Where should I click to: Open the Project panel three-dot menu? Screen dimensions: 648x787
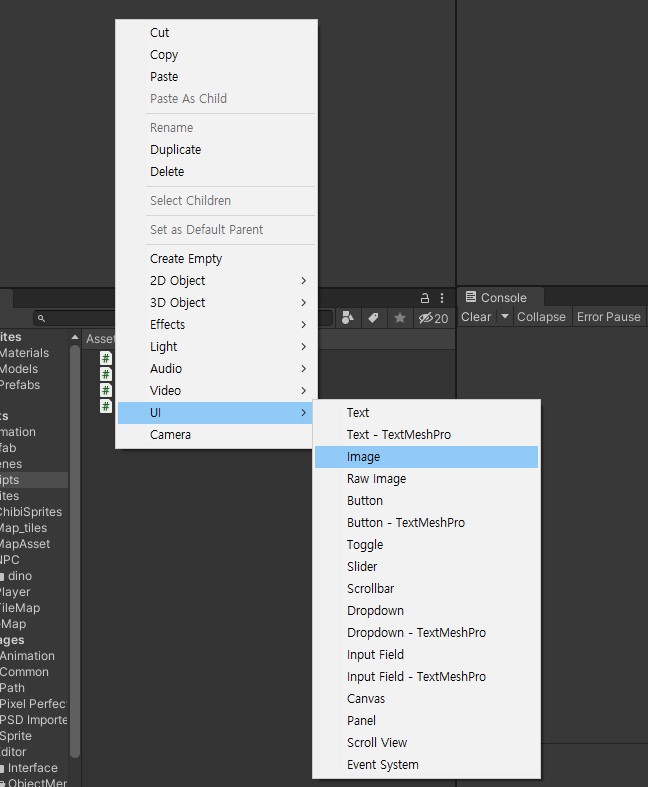coord(442,298)
